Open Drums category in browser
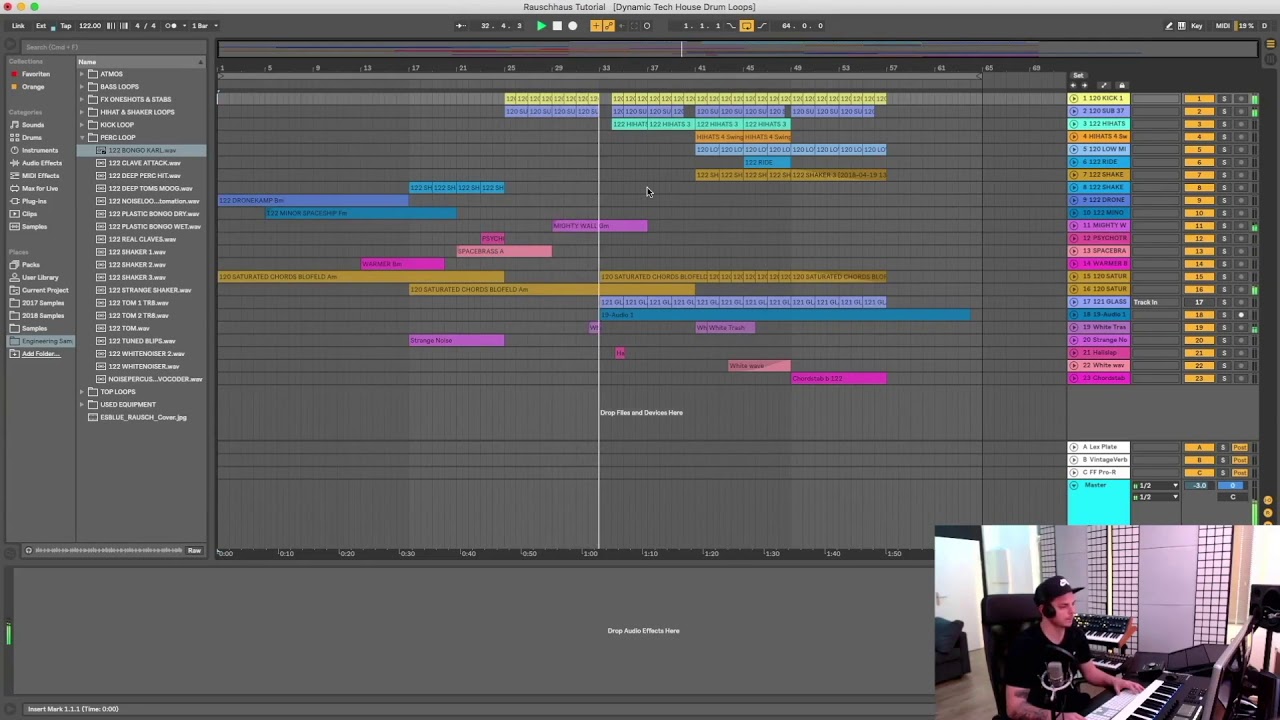 tap(32, 138)
